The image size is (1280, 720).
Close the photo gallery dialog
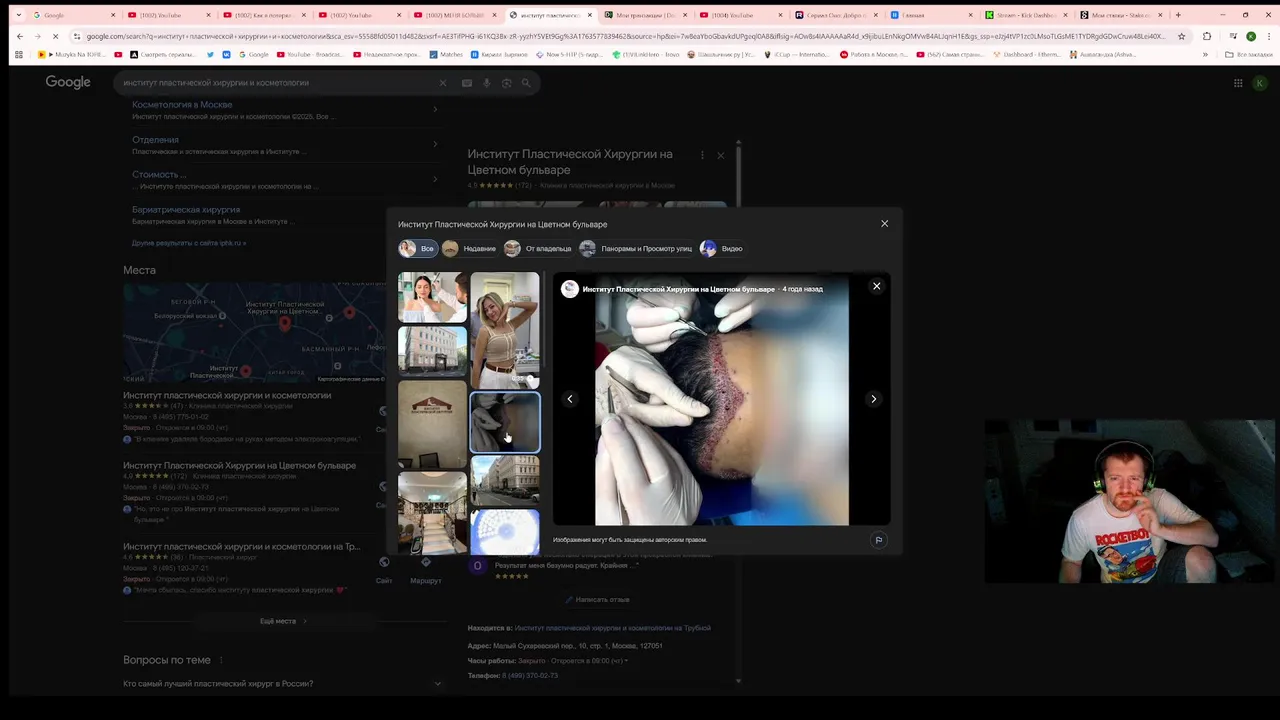point(884,224)
